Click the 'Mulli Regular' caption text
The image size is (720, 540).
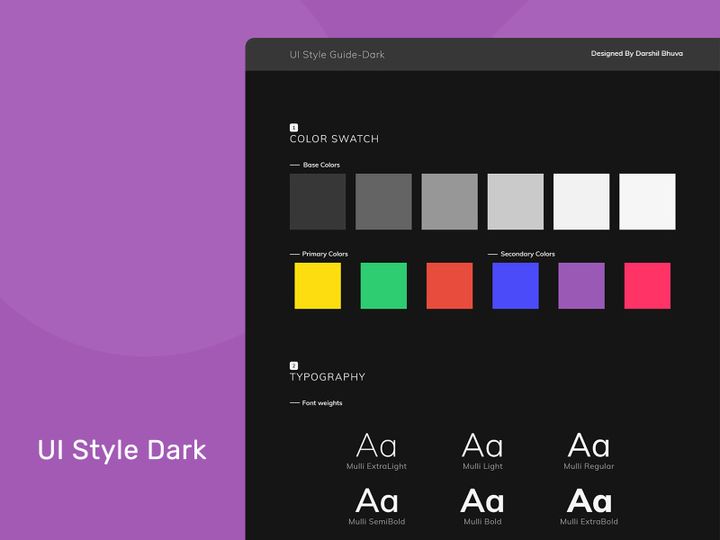point(589,466)
